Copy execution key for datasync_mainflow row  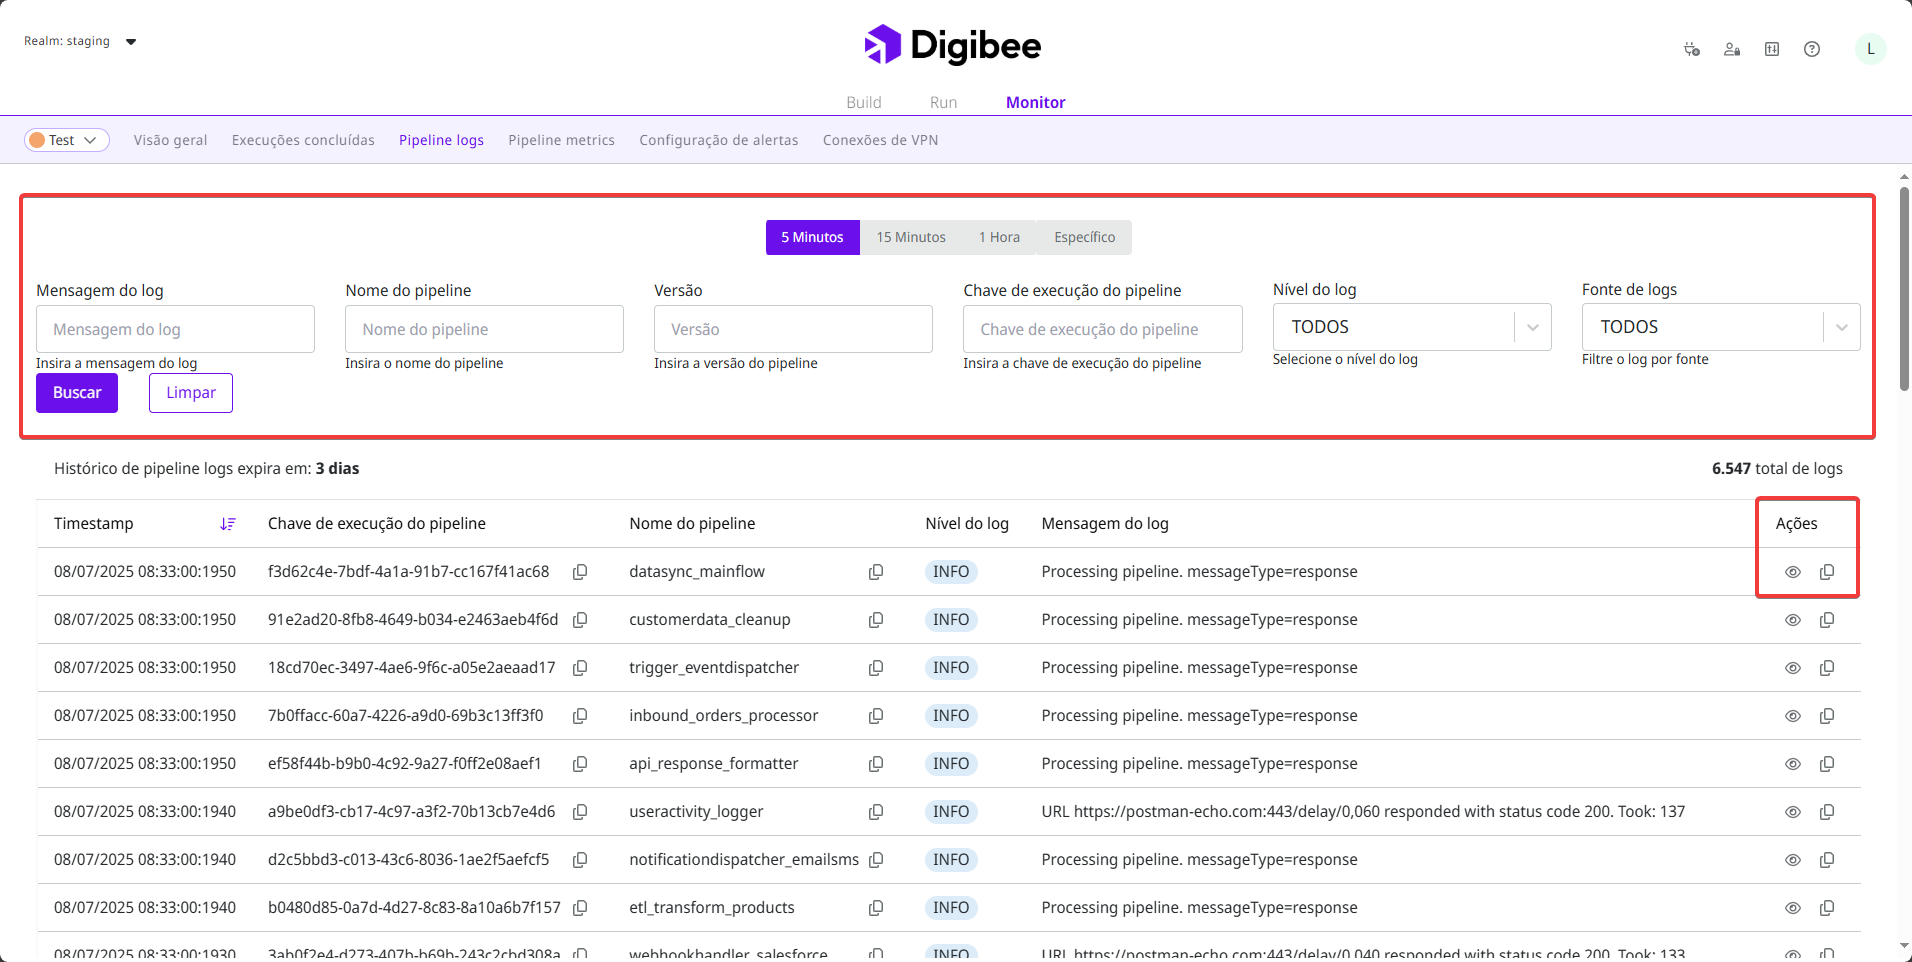(579, 572)
